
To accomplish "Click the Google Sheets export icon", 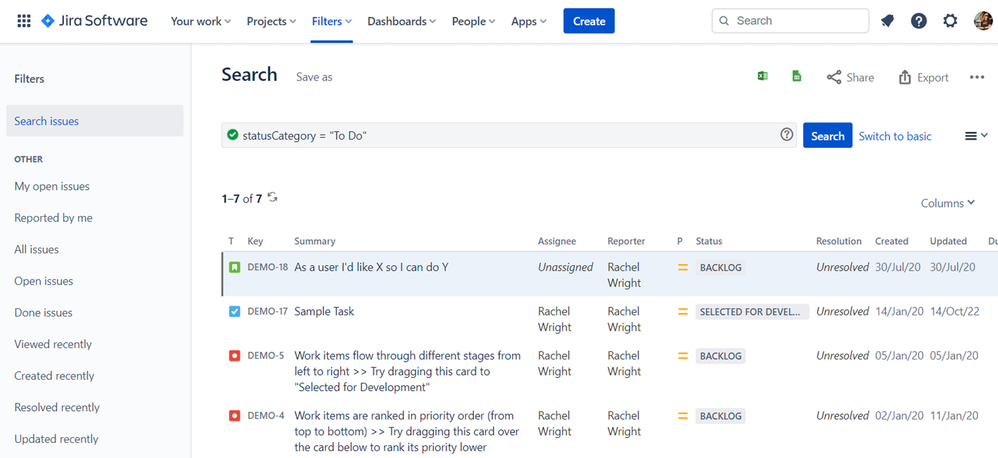I will click(x=796, y=76).
